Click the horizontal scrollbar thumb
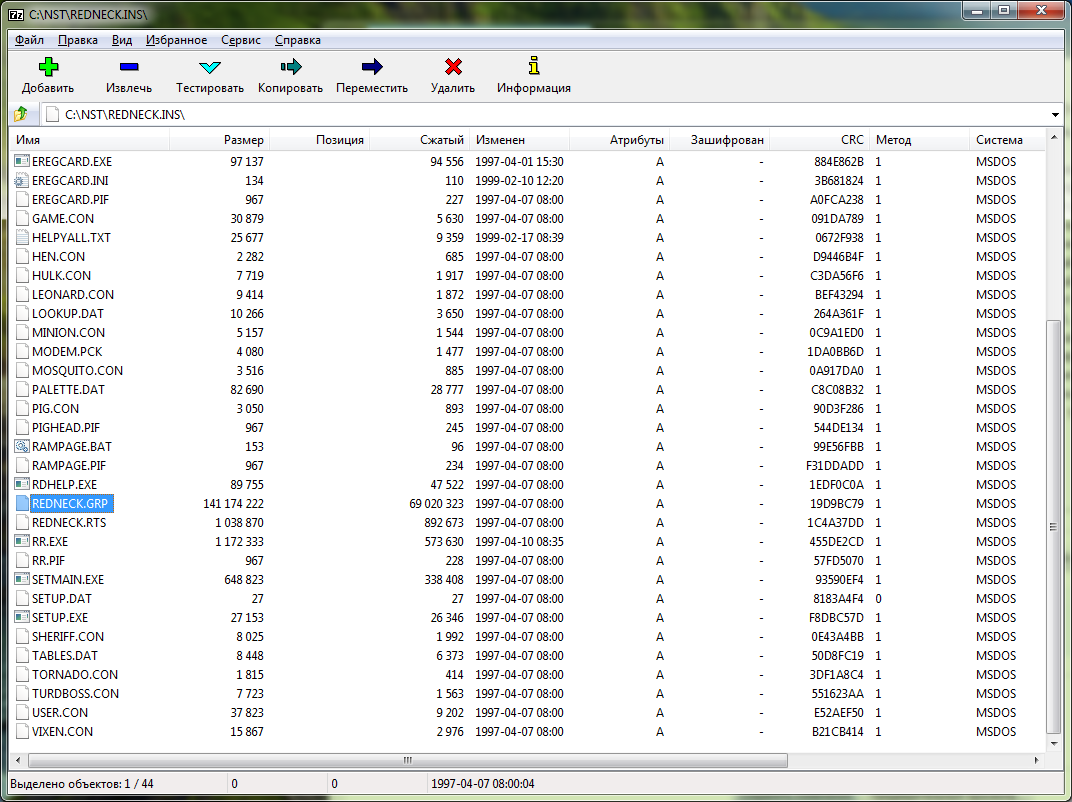This screenshot has height=802, width=1072. pos(408,761)
